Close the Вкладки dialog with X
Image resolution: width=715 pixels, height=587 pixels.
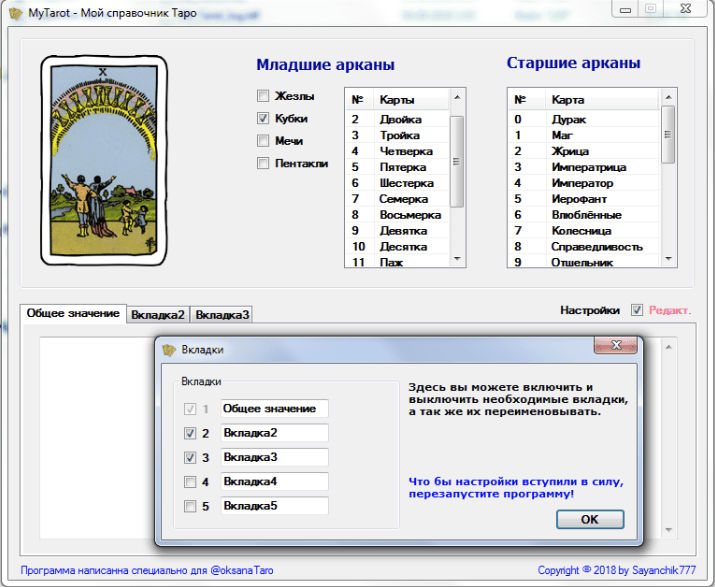pos(616,345)
